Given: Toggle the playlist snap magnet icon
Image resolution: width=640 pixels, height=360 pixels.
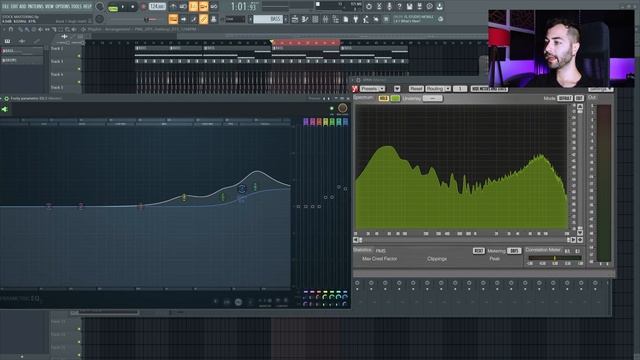Looking at the screenshot, I should point(11,29).
